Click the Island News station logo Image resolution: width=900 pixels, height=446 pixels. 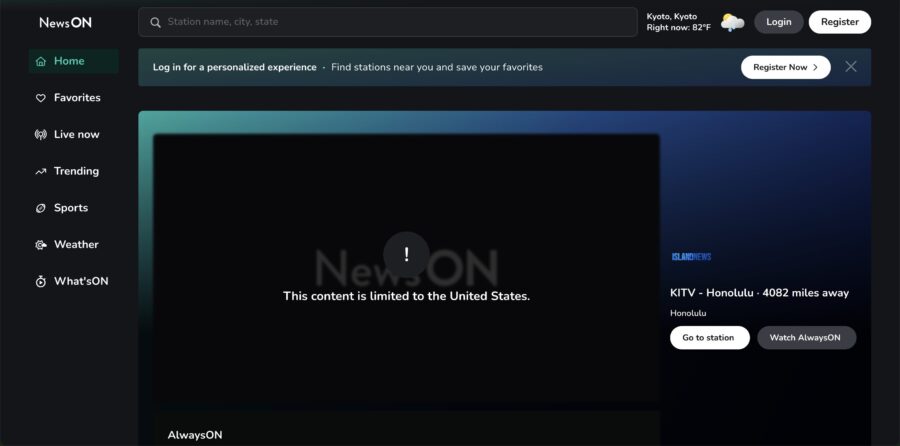click(691, 257)
